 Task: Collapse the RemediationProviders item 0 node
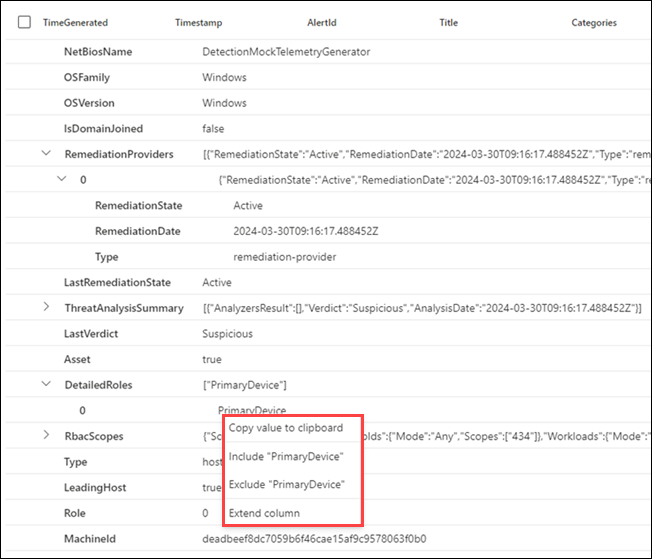click(62, 180)
